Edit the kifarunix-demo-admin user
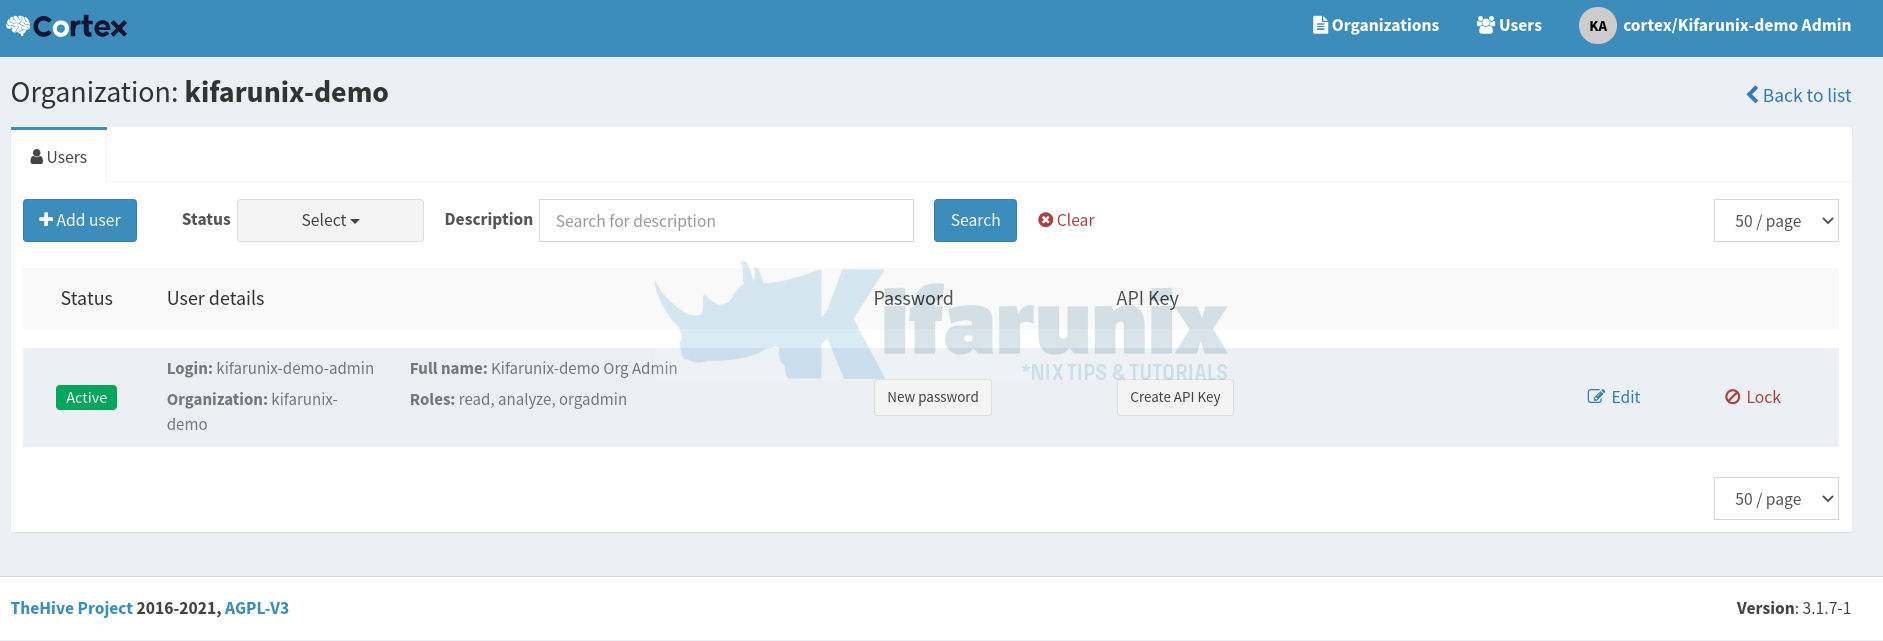Image resolution: width=1883 pixels, height=641 pixels. [x=1614, y=398]
